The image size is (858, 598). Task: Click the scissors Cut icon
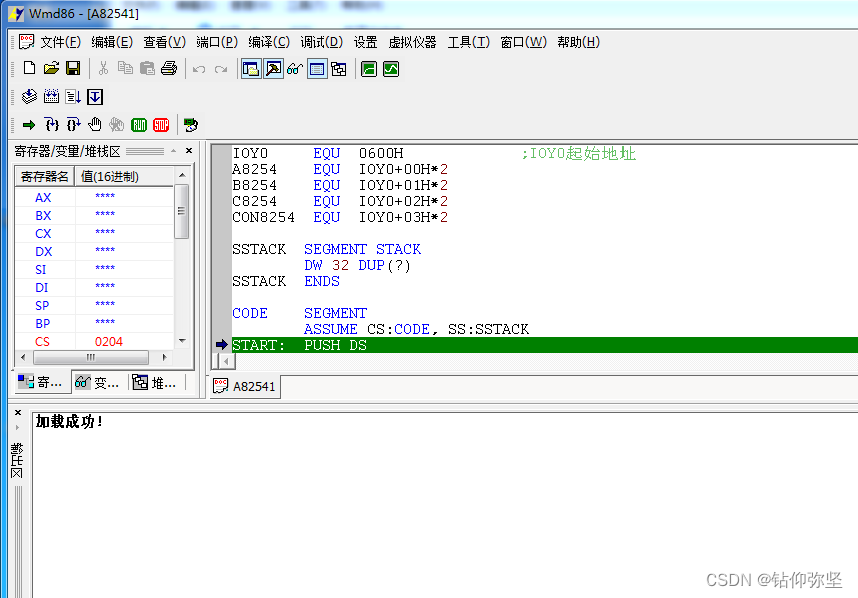(x=103, y=68)
